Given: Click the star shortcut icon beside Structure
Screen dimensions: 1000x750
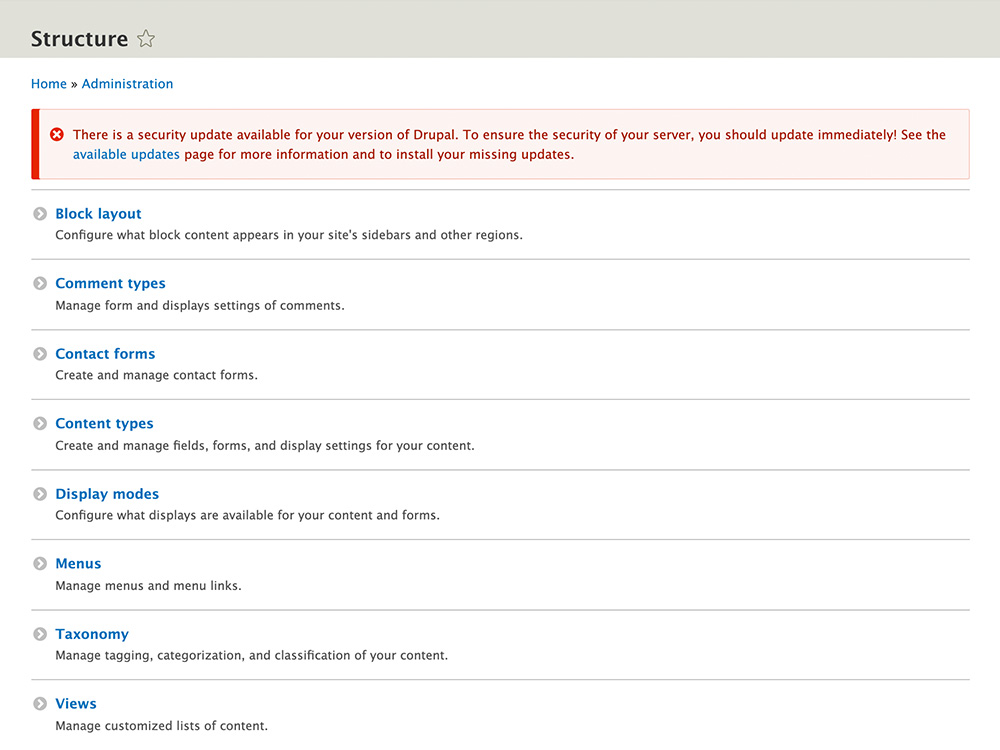Looking at the screenshot, I should (x=146, y=39).
